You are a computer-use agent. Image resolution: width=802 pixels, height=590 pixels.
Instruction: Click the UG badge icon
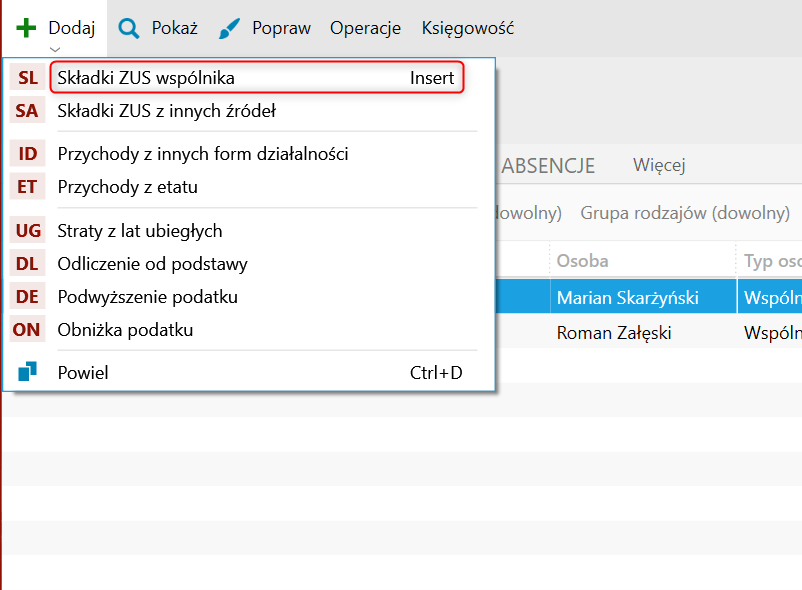[x=27, y=231]
